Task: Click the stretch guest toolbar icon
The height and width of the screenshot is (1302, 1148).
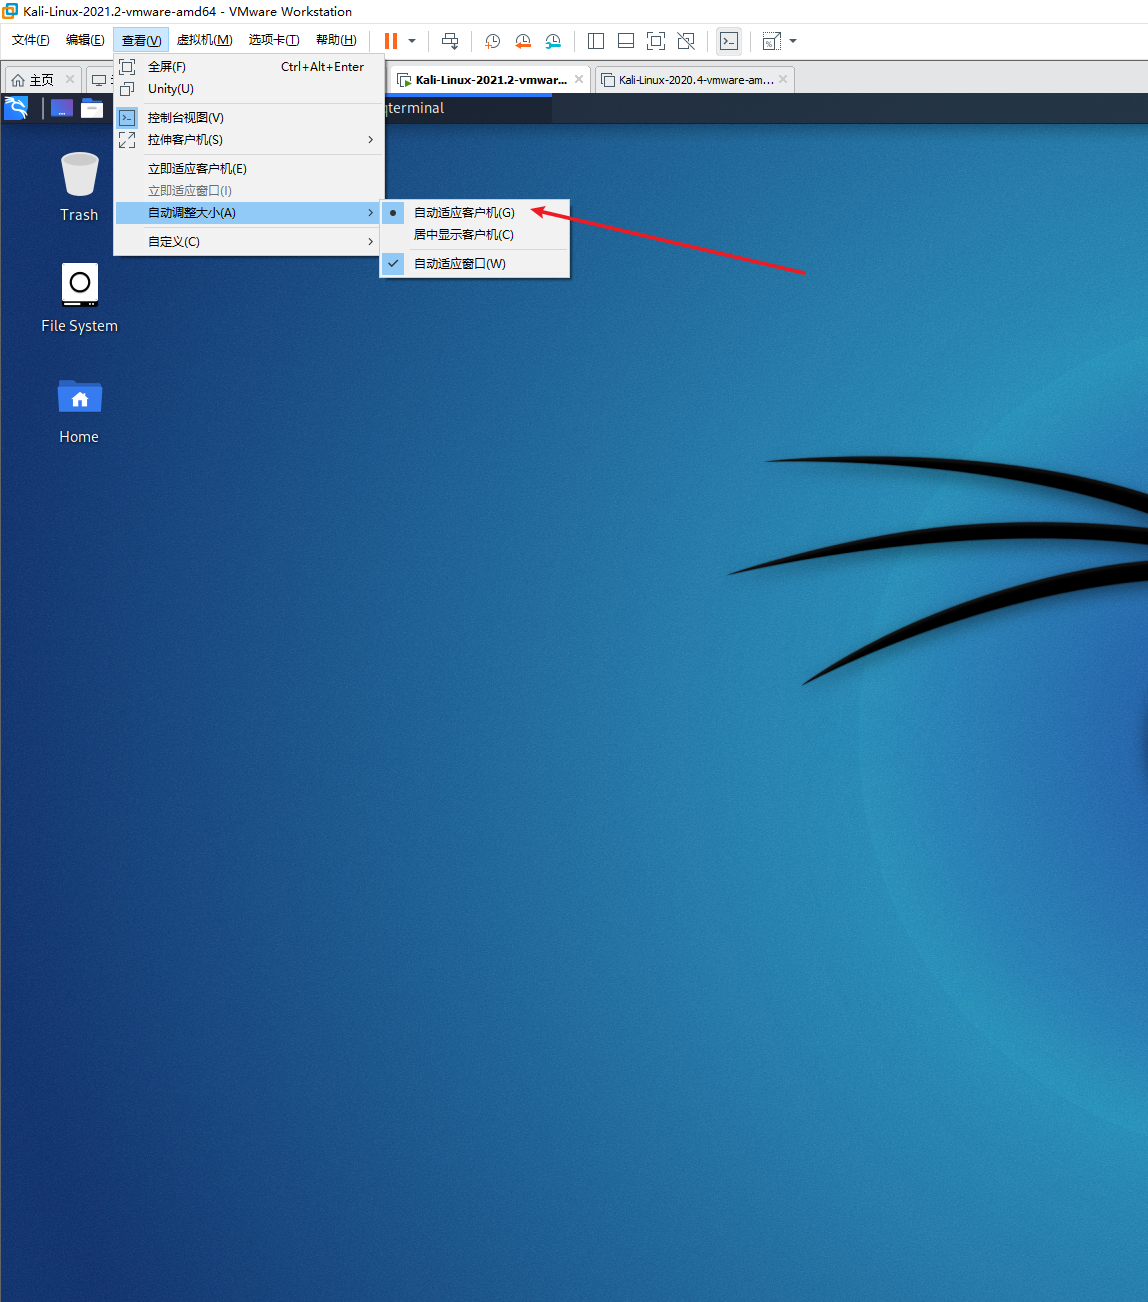Action: [x=771, y=41]
